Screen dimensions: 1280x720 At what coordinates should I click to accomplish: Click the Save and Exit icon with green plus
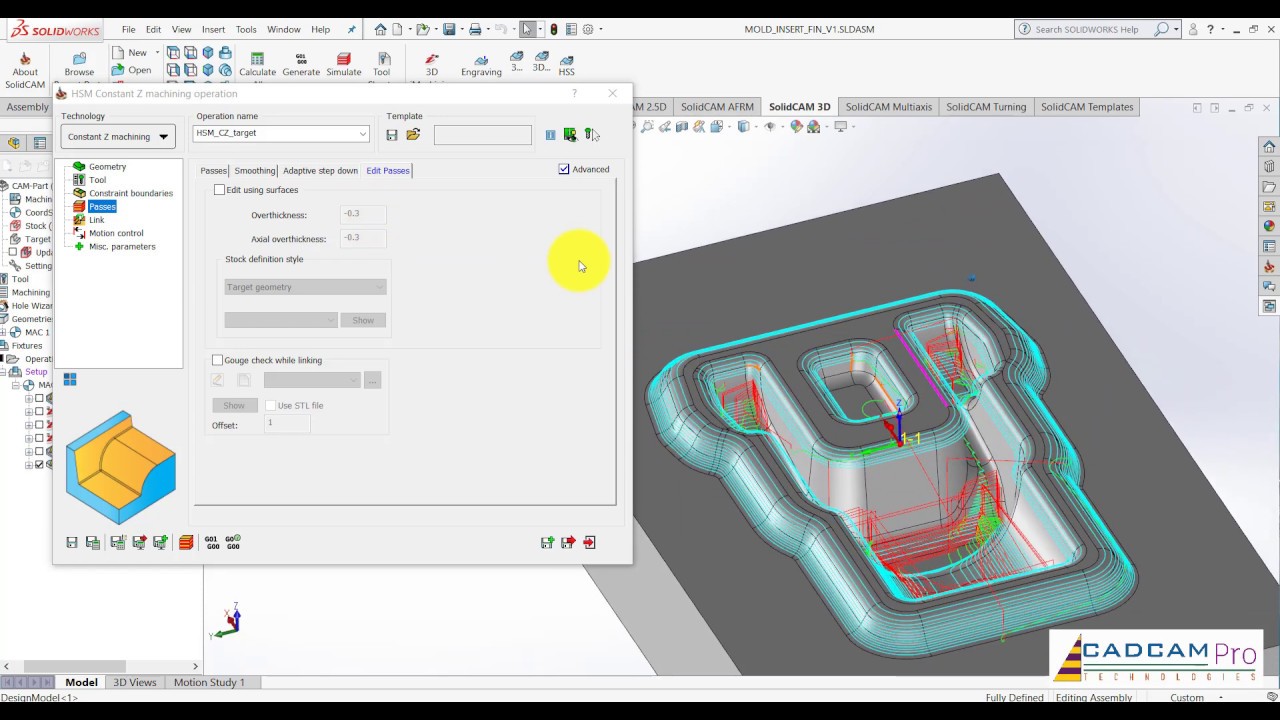547,542
